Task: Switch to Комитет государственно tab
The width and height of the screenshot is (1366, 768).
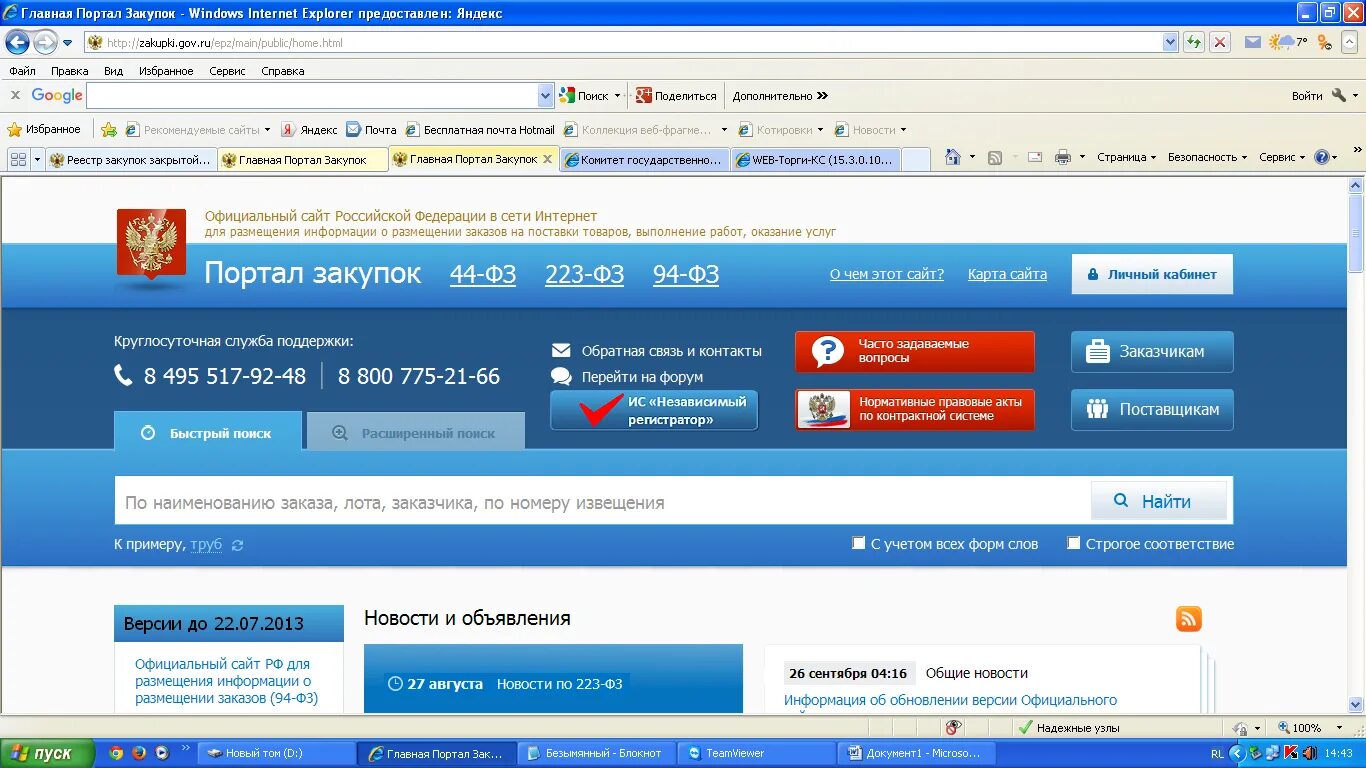Action: click(646, 159)
